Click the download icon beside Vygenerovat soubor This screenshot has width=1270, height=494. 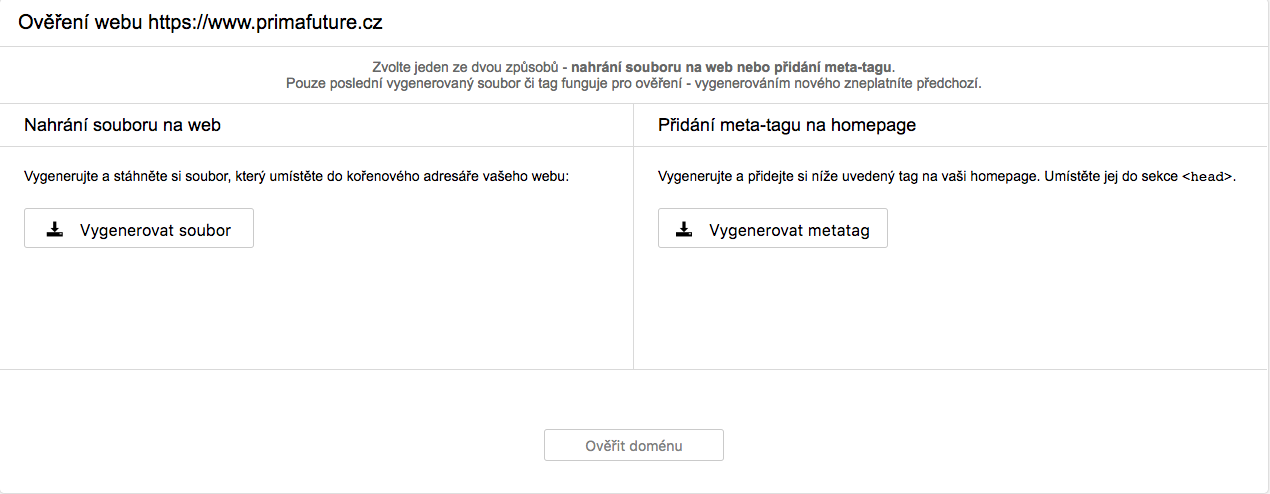pyautogui.click(x=55, y=229)
